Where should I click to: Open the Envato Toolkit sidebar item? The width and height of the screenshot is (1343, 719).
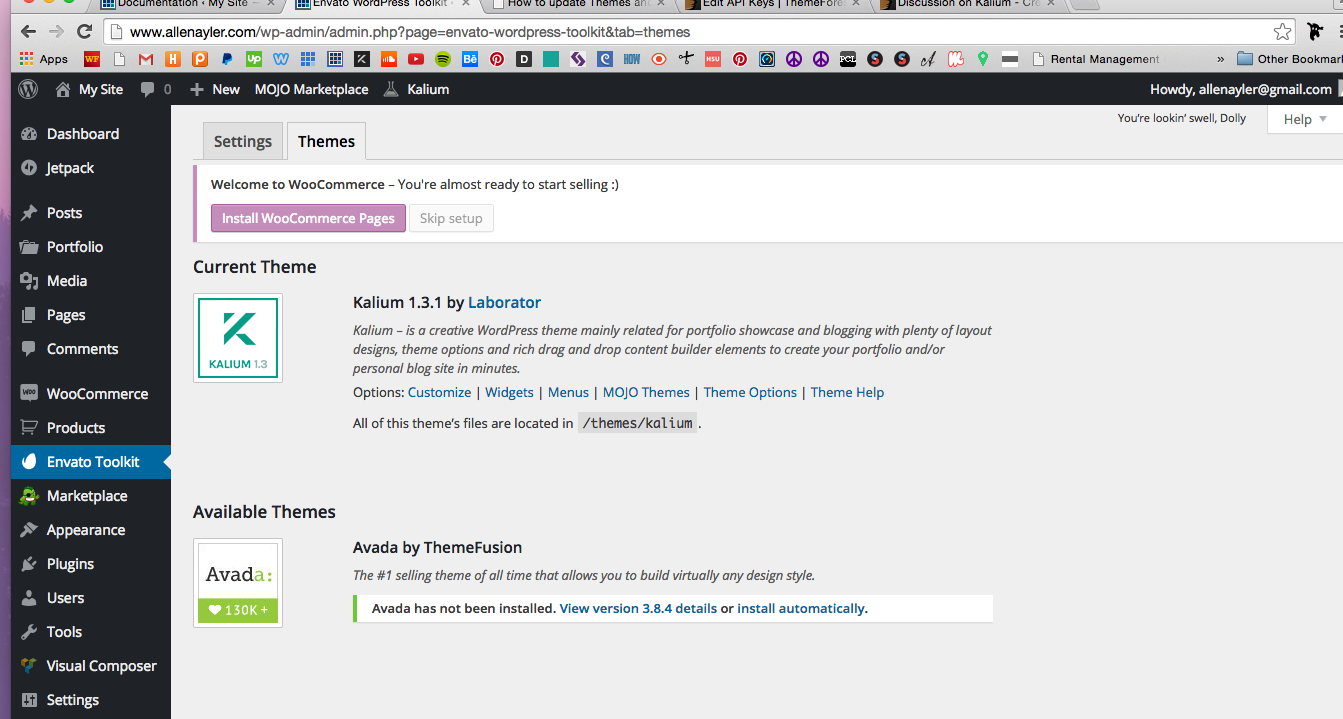[93, 462]
